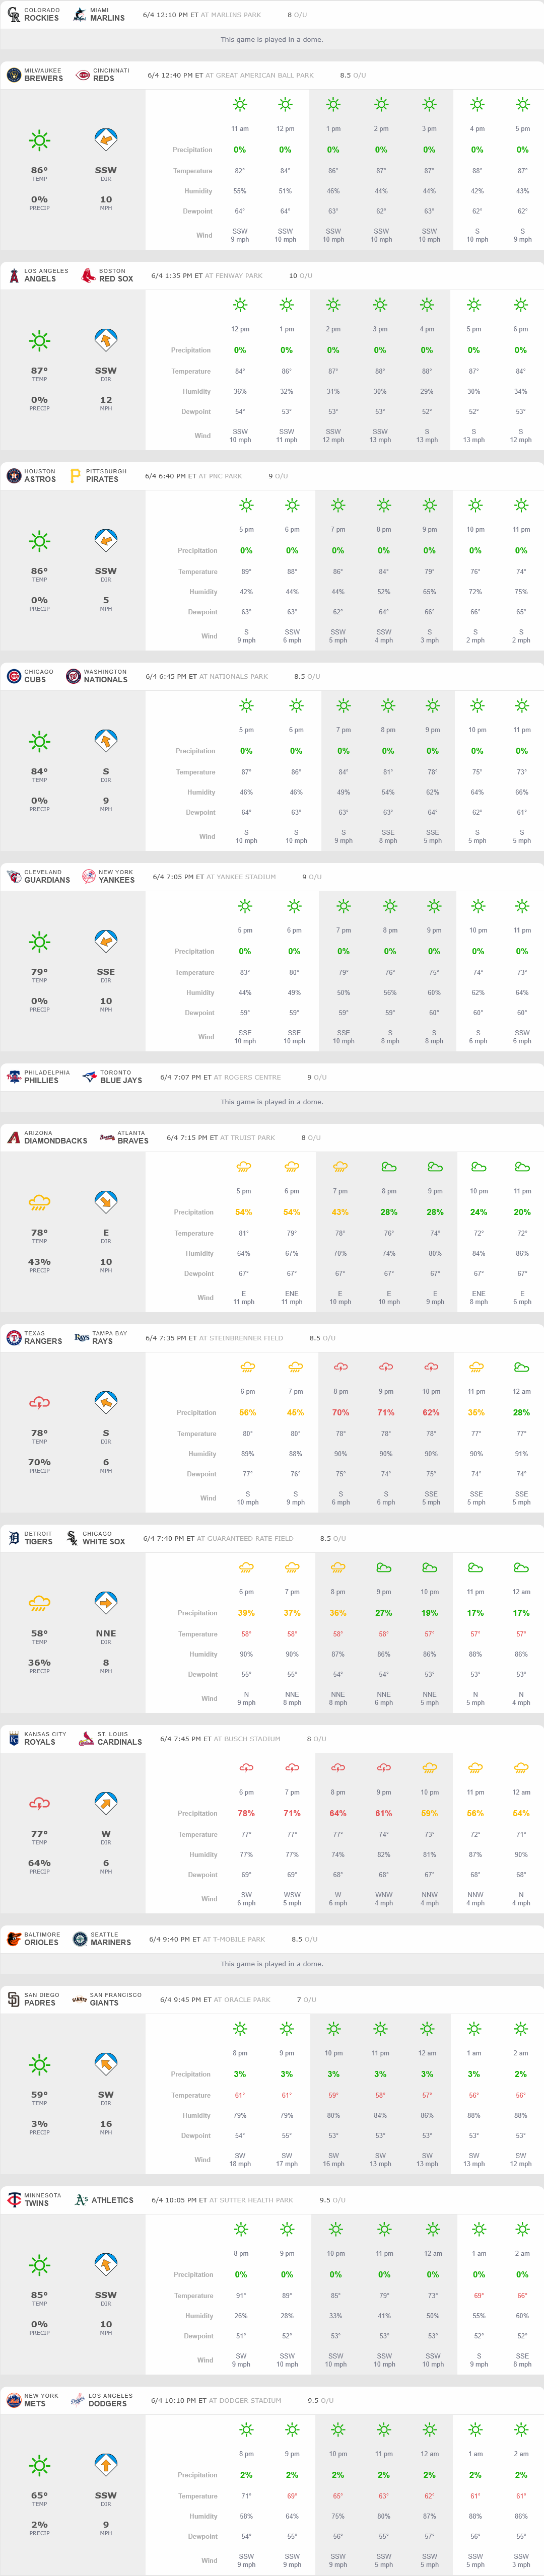Click the 11 am sun icon in Brewers-Reds forecast

(x=240, y=105)
